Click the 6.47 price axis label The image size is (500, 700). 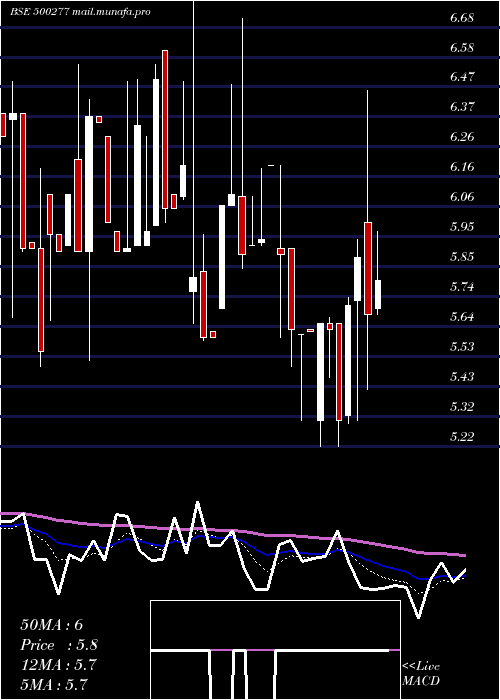point(462,77)
